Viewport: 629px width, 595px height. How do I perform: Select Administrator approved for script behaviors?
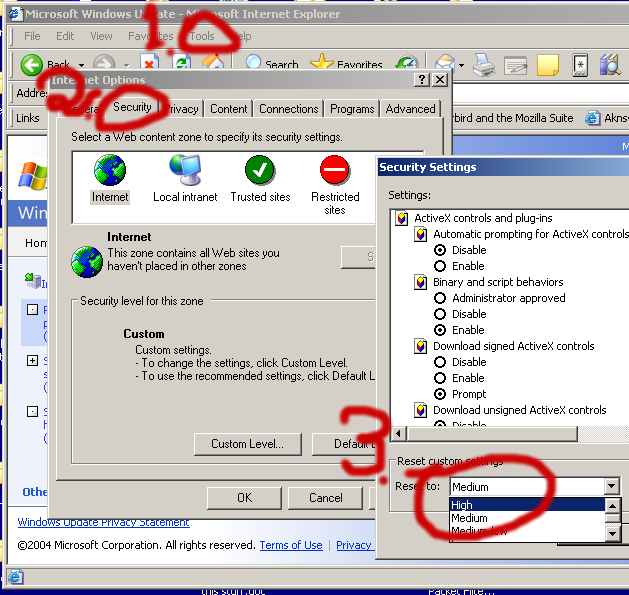(x=440, y=298)
